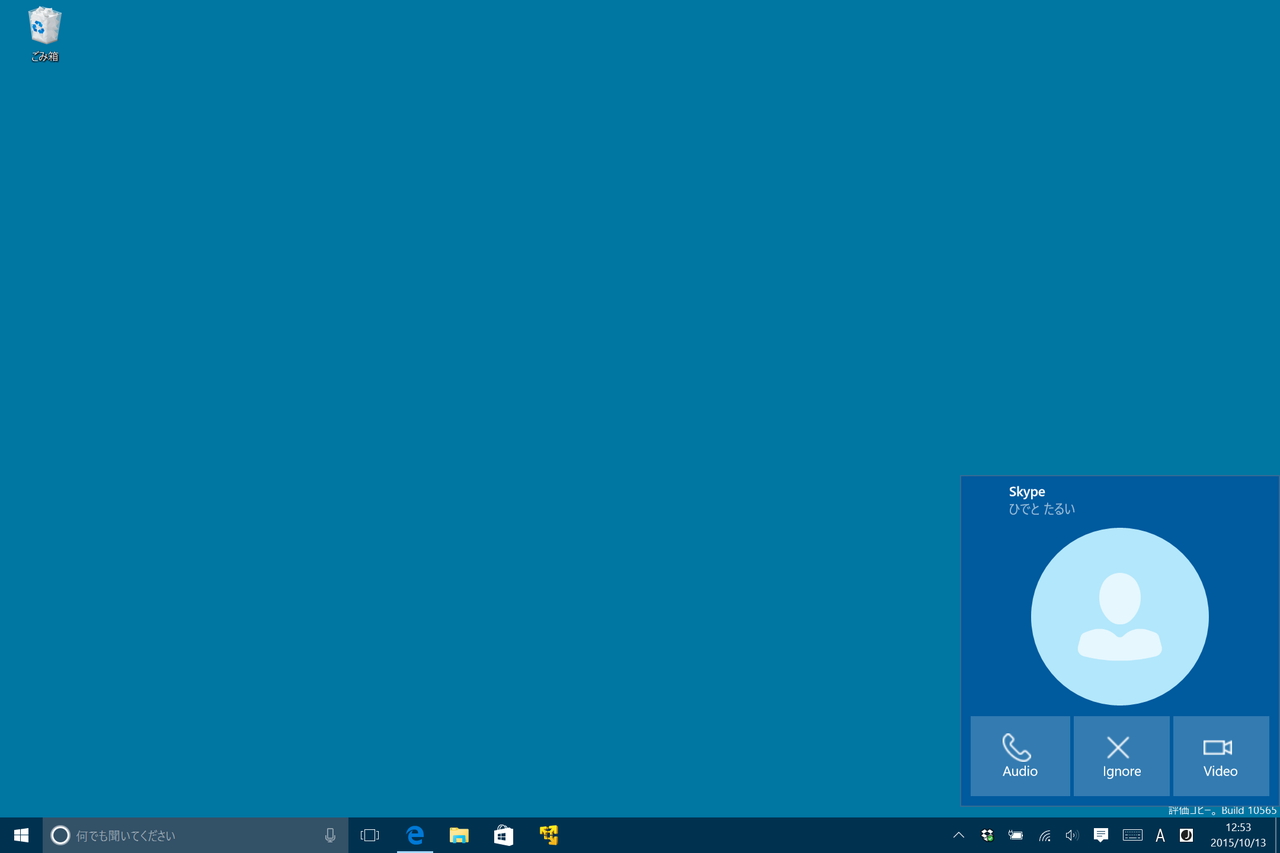The width and height of the screenshot is (1280, 853).
Task: Switch the IME input mode A indicator
Action: pos(1160,835)
